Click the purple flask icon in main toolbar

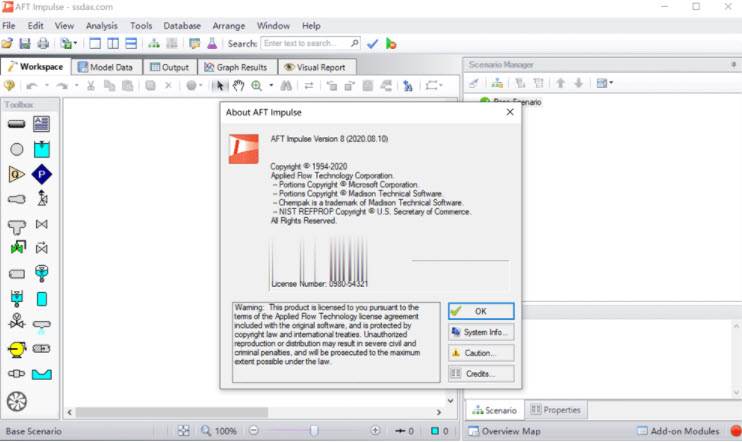pyautogui.click(x=212, y=44)
